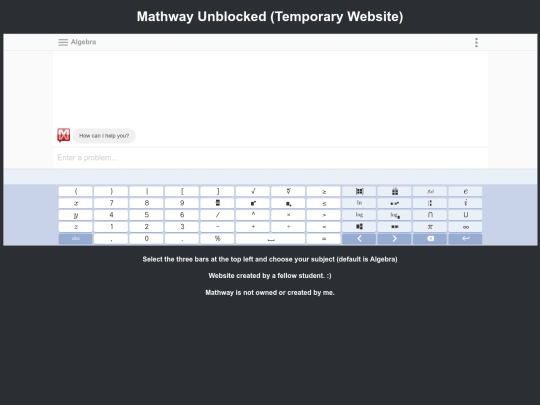
Task: Tap the number 6 key
Action: [x=182, y=215]
